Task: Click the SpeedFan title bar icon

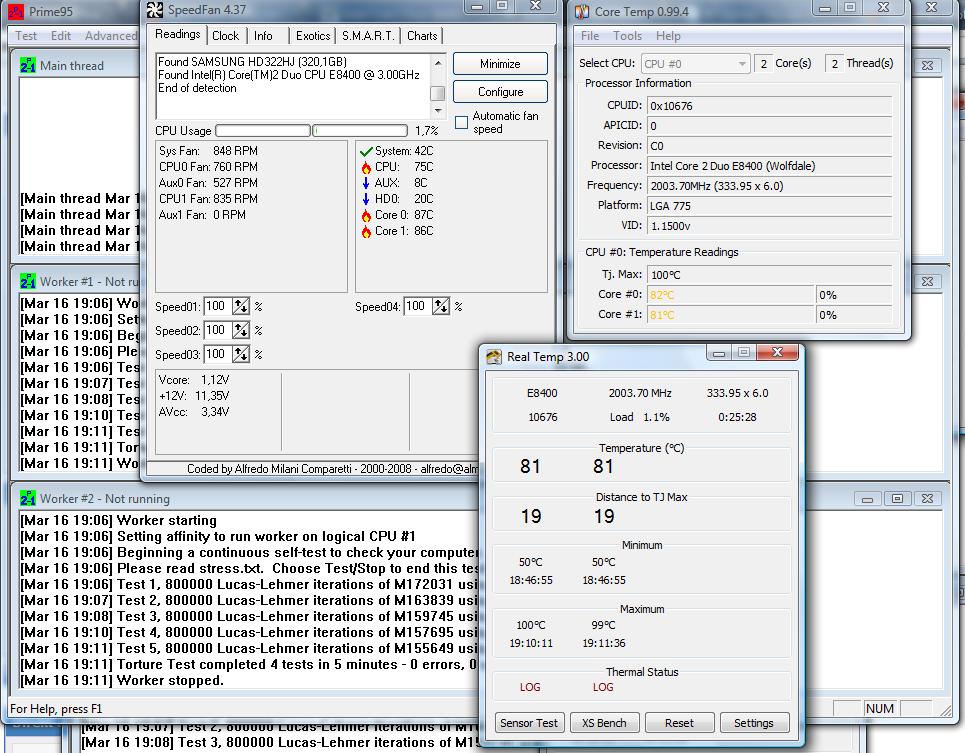Action: 155,10
